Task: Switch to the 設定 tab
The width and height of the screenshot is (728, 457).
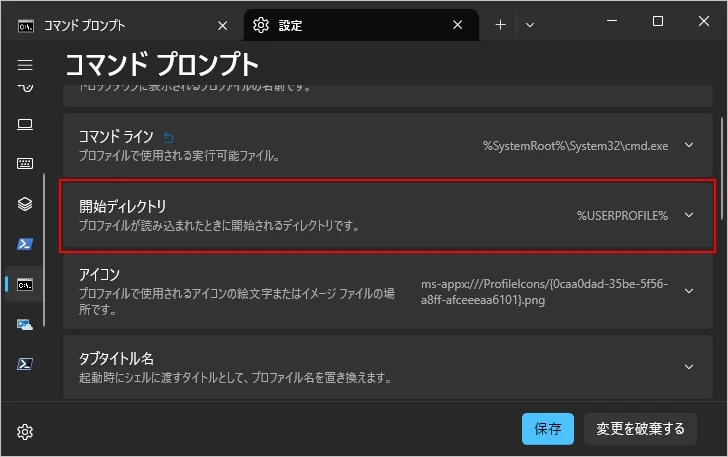Action: pos(361,25)
